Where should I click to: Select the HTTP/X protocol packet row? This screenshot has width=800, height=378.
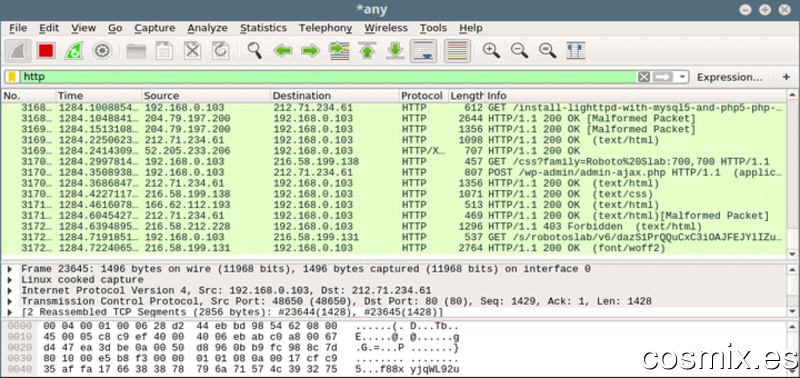393,151
